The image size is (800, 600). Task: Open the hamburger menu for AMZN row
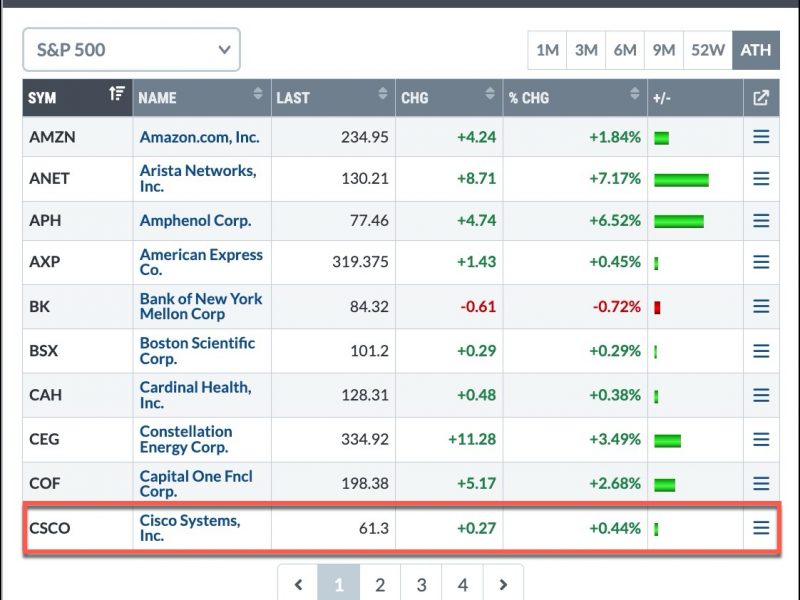tap(761, 137)
